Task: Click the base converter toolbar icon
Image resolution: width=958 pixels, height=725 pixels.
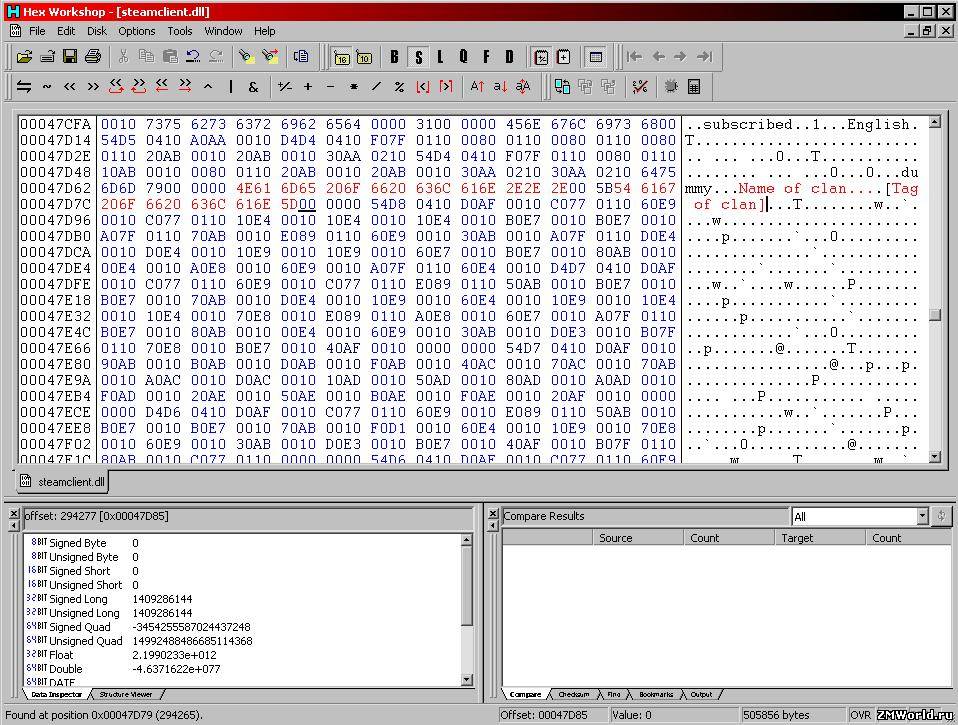Action: (x=671, y=87)
